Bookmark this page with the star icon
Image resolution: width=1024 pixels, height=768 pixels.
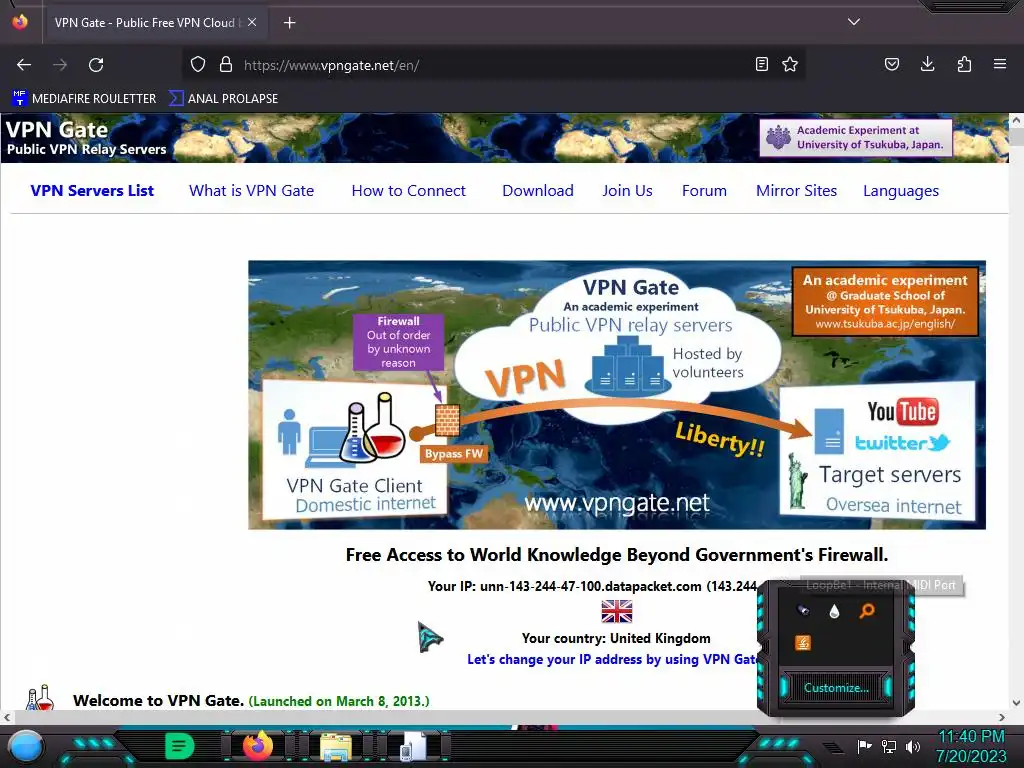pos(790,64)
